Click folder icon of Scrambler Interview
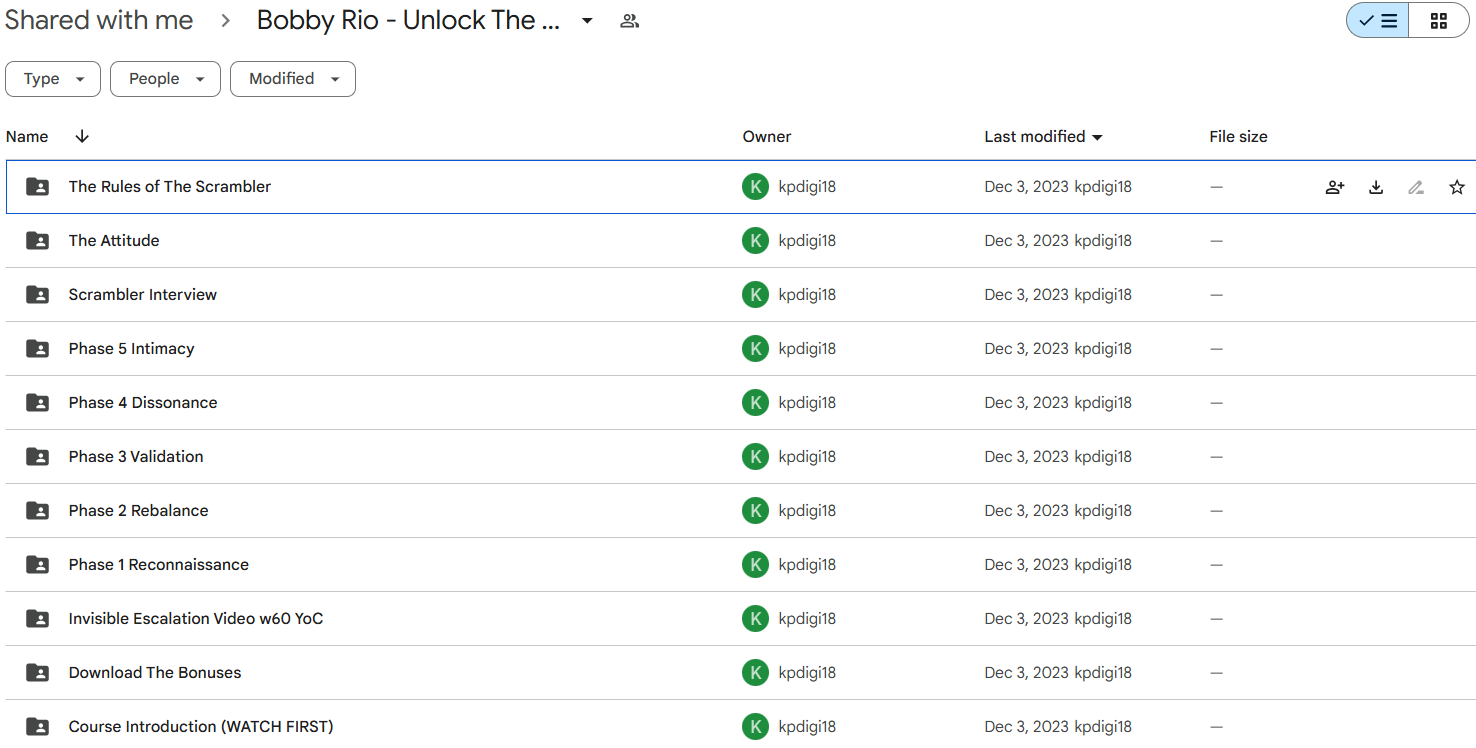1476x748 pixels. coord(37,295)
